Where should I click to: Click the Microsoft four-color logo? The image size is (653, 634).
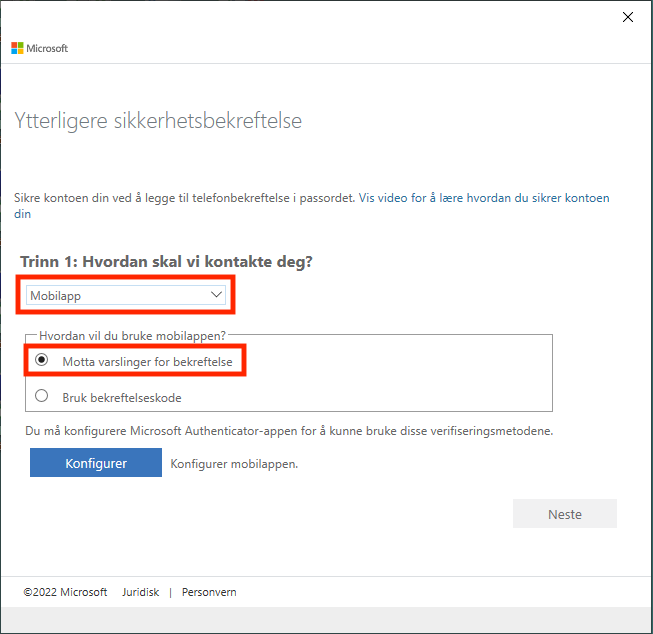(17, 48)
